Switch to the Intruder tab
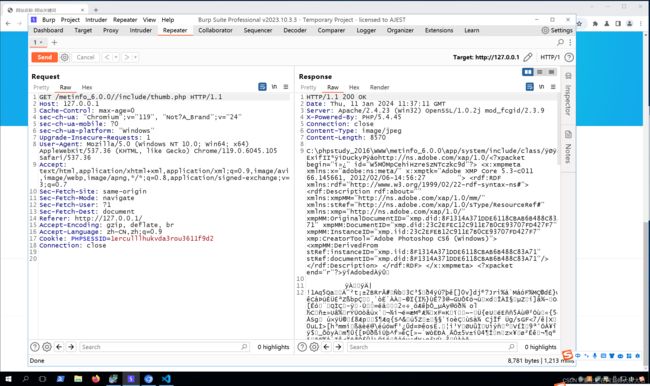Screen dimensions: 650x386 [141, 30]
